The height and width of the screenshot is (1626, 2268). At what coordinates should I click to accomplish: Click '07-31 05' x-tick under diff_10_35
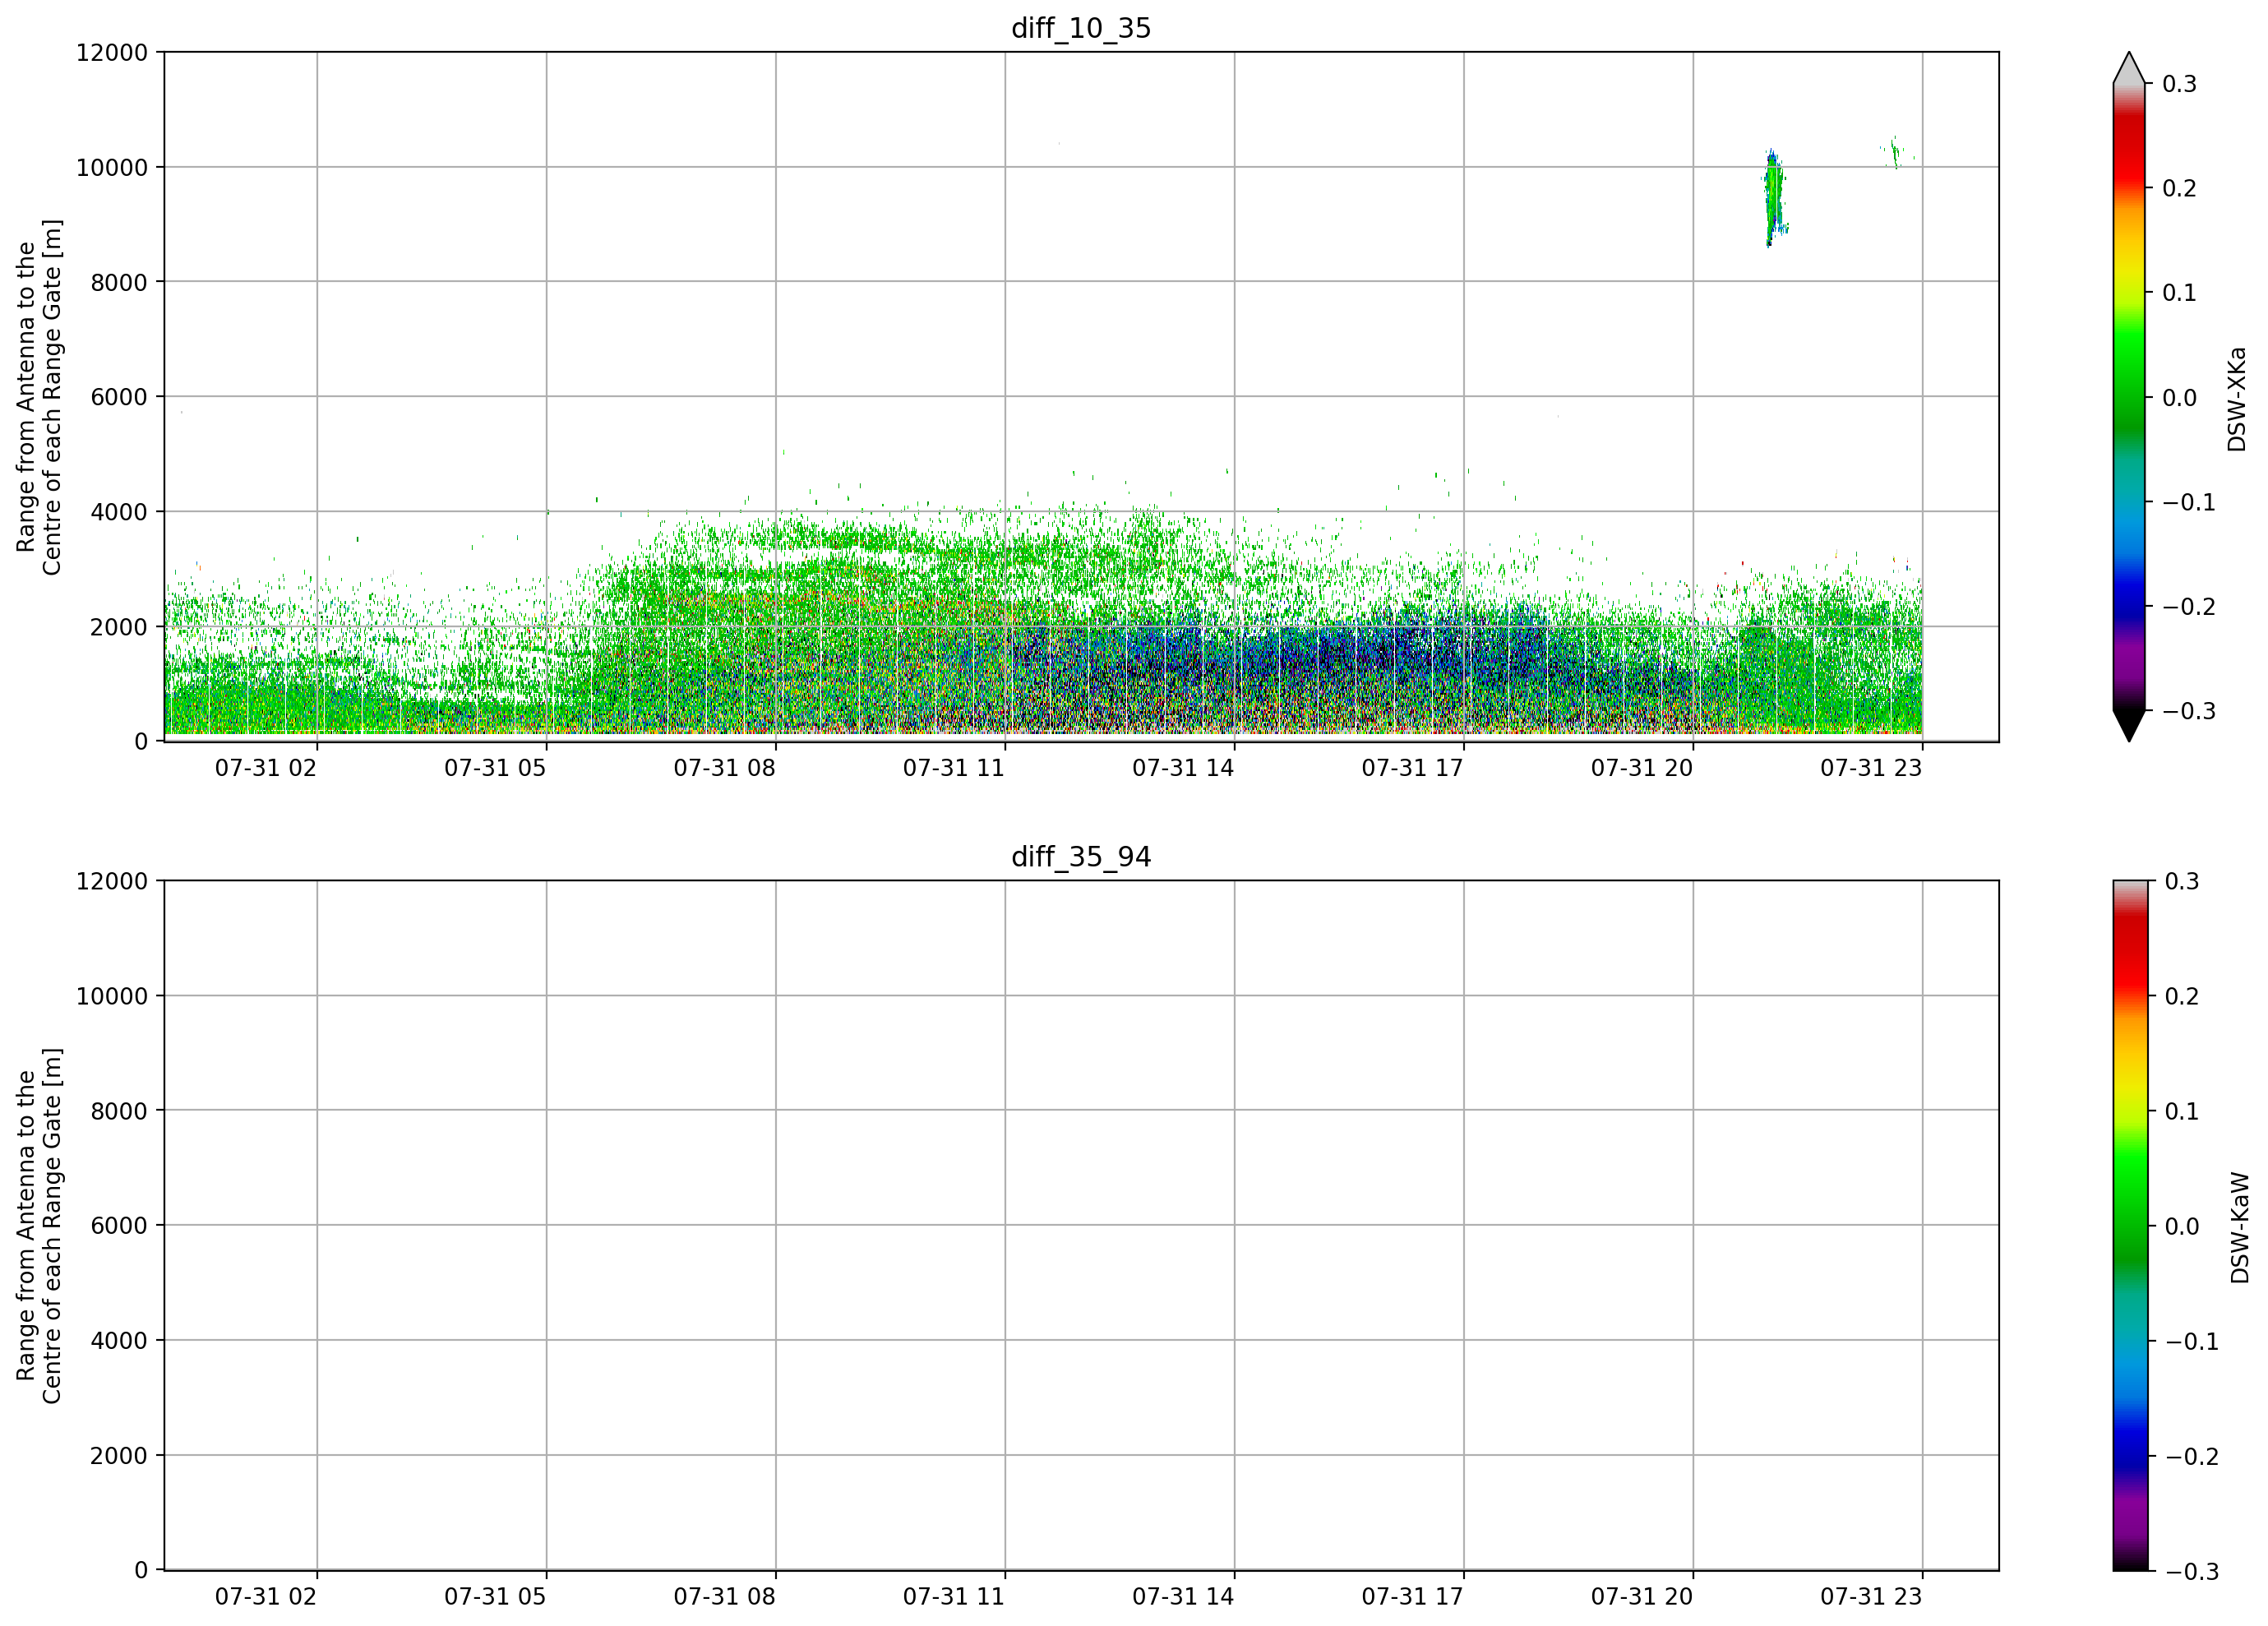495,768
